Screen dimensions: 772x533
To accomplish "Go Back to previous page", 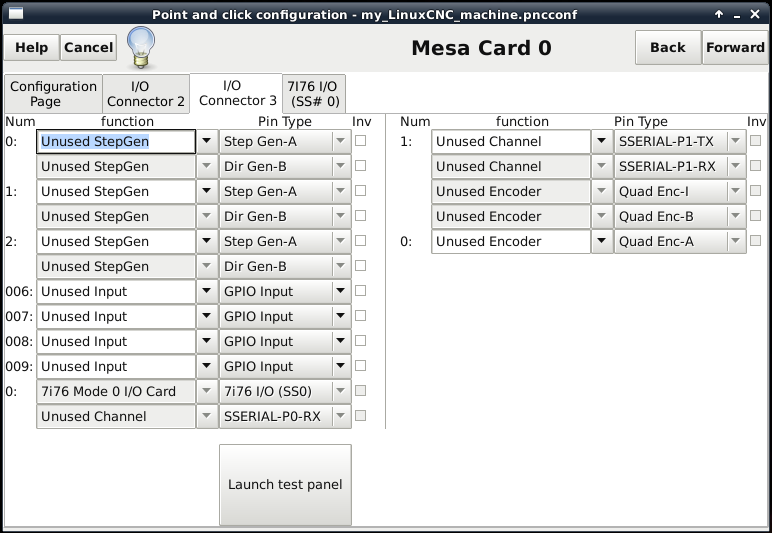I will tap(668, 47).
